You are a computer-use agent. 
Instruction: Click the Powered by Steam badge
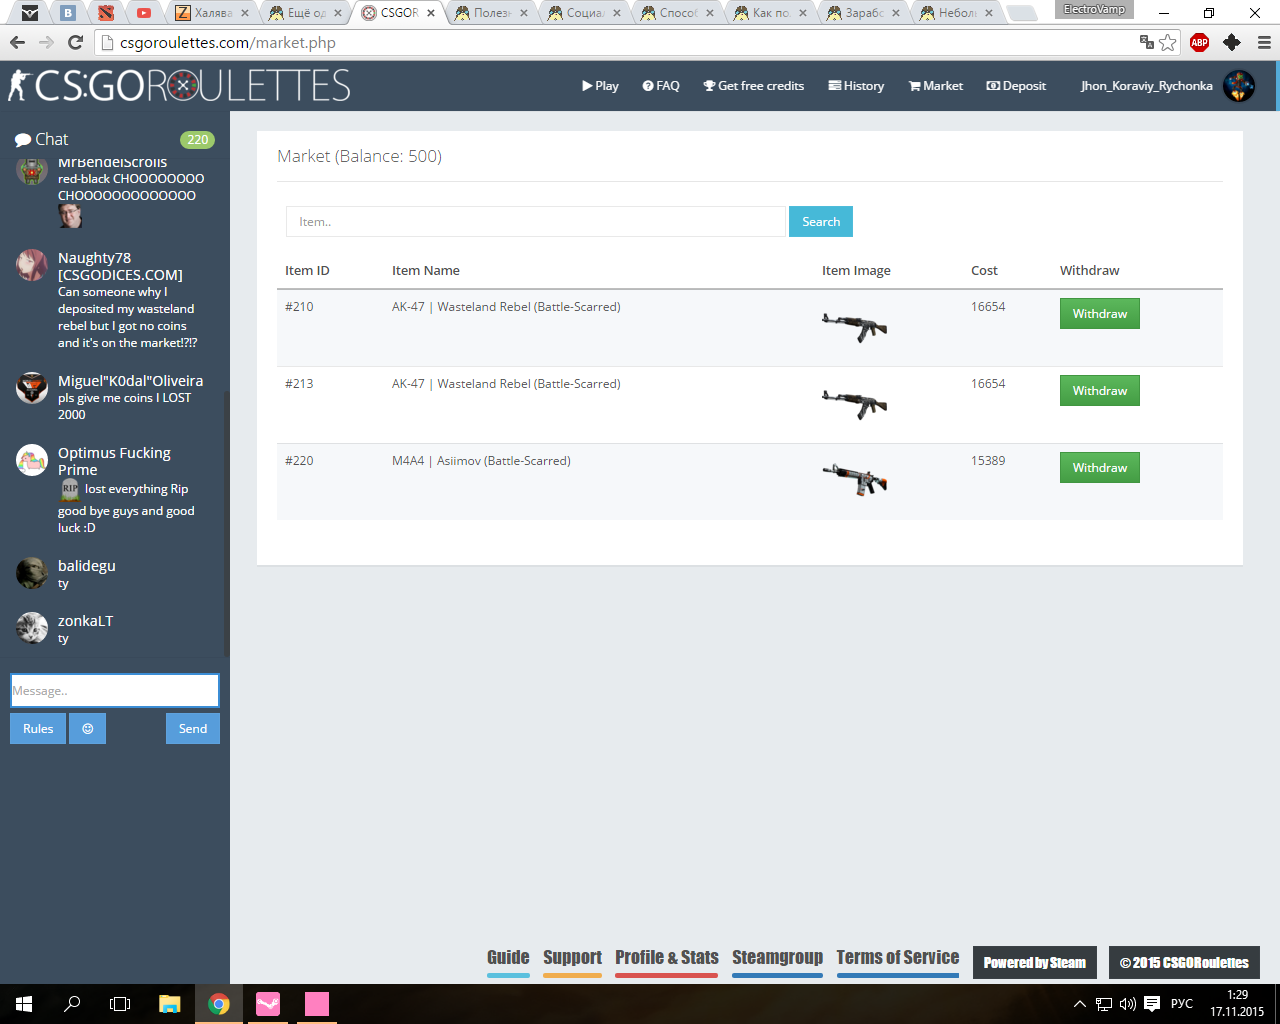pyautogui.click(x=1035, y=963)
